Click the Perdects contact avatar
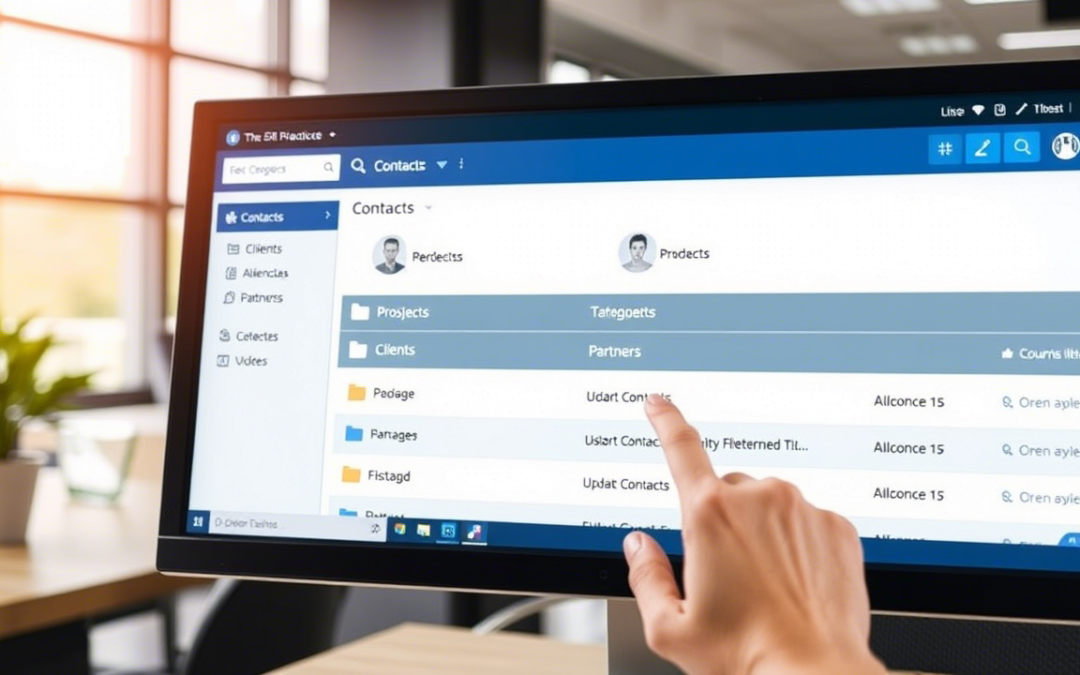The height and width of the screenshot is (675, 1080). coord(389,254)
